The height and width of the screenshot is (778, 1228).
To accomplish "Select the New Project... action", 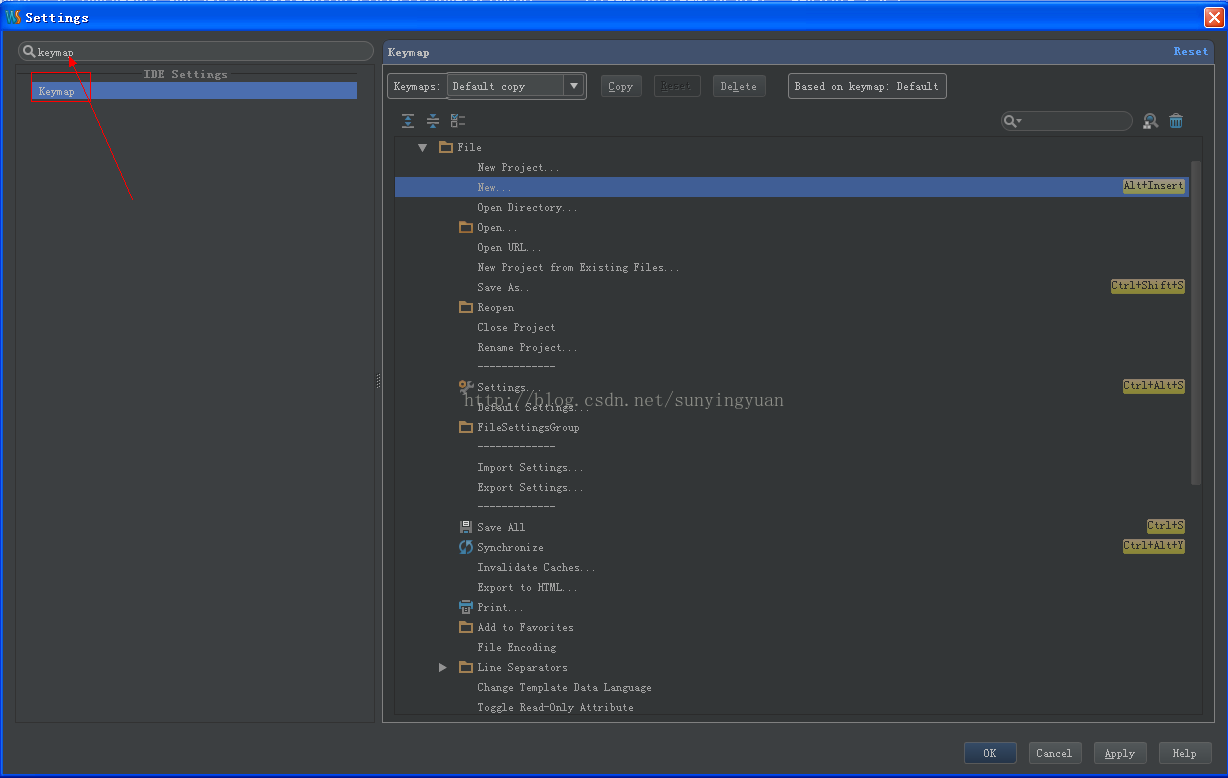I will click(x=518, y=167).
